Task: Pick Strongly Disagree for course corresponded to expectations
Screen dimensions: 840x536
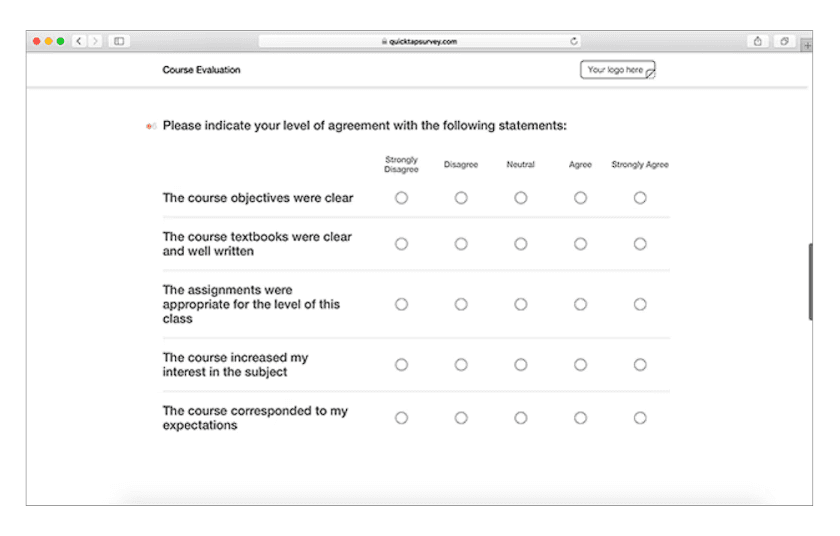Action: (x=401, y=418)
